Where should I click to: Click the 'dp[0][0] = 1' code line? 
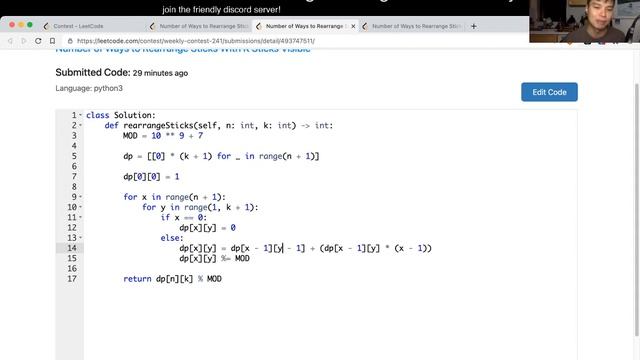[x=151, y=177]
